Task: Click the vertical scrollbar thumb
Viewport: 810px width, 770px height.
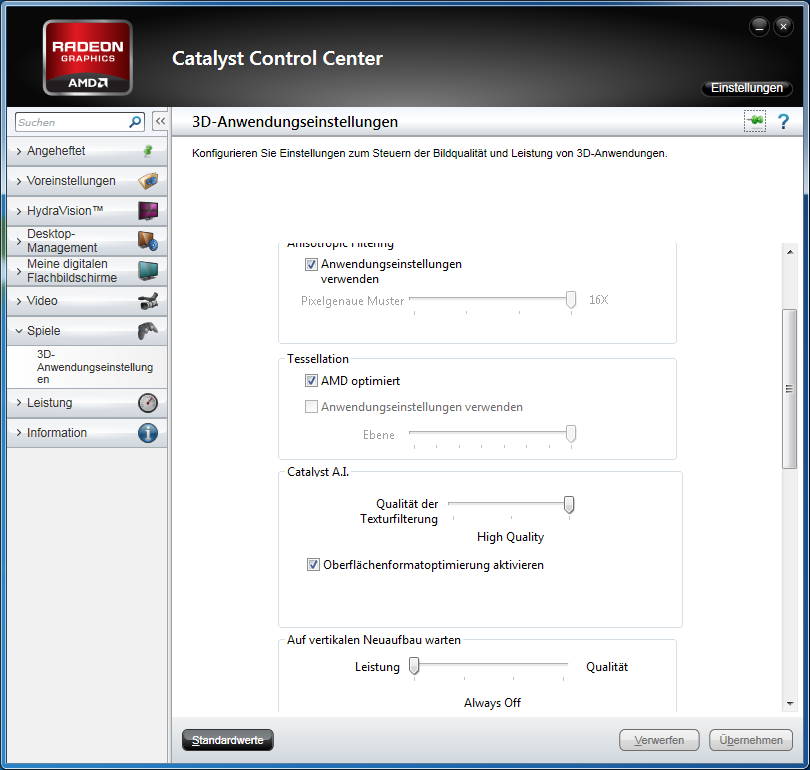Action: (789, 389)
